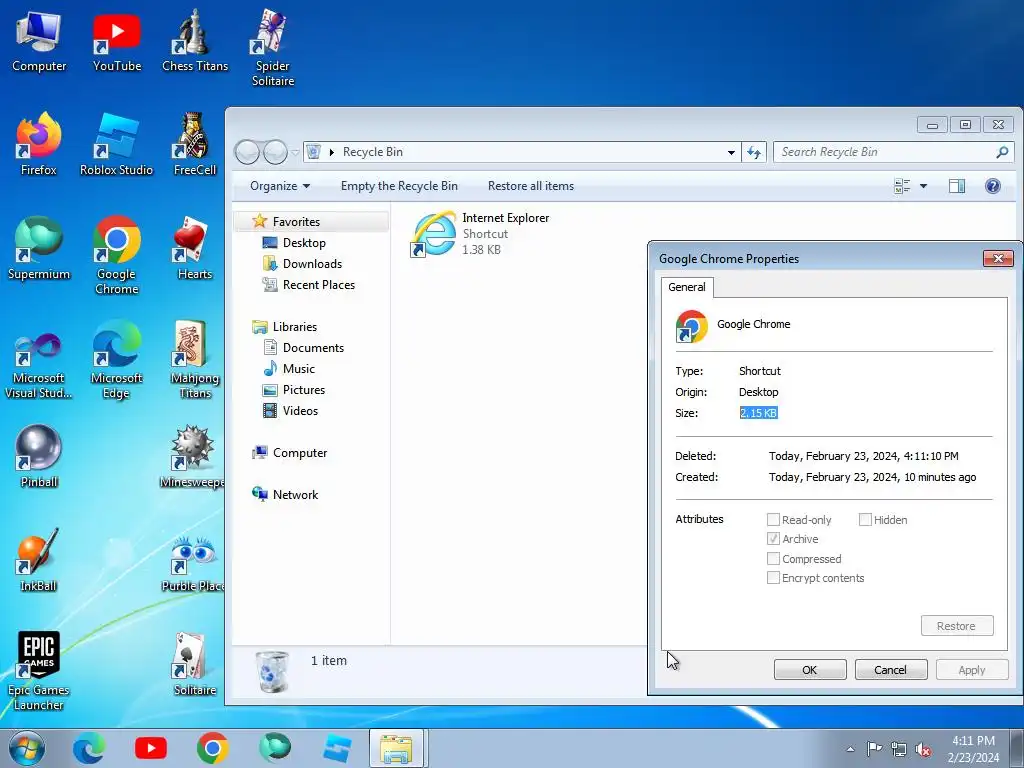Image resolution: width=1024 pixels, height=768 pixels.
Task: Toggle the Encrypt contents checkbox
Action: click(x=773, y=578)
